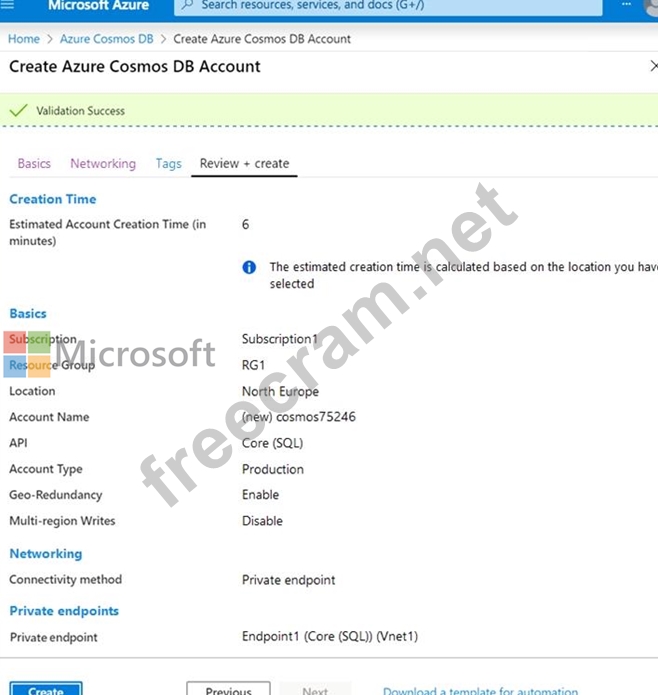This screenshot has width=658, height=695.
Task: Click the Networking section heading
Action: point(46,554)
